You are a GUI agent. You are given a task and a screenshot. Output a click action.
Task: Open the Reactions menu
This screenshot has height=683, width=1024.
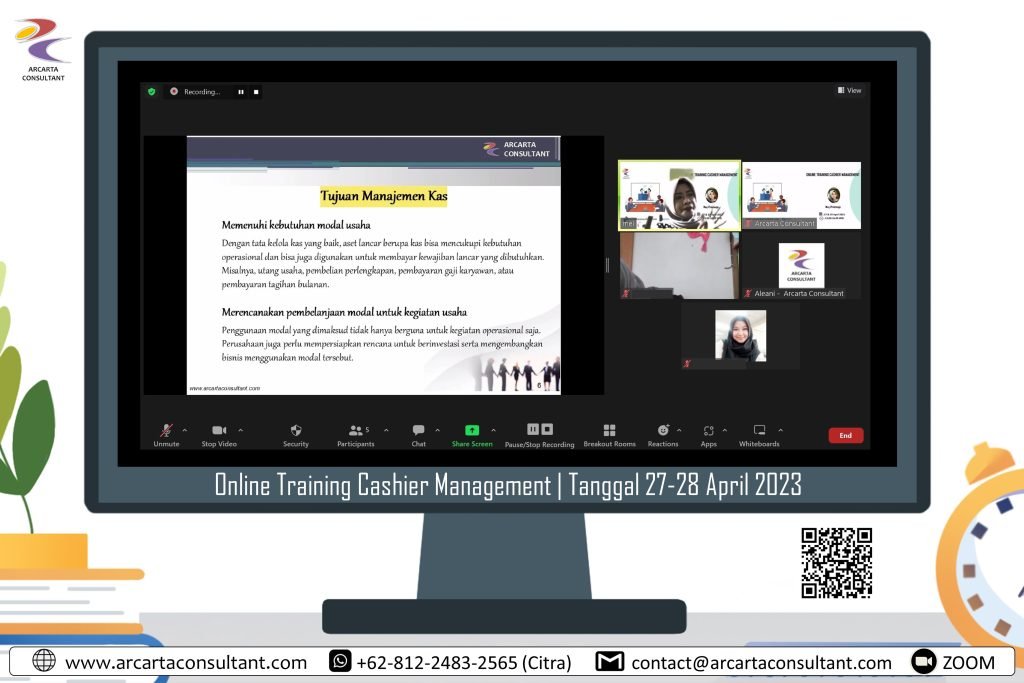662,434
